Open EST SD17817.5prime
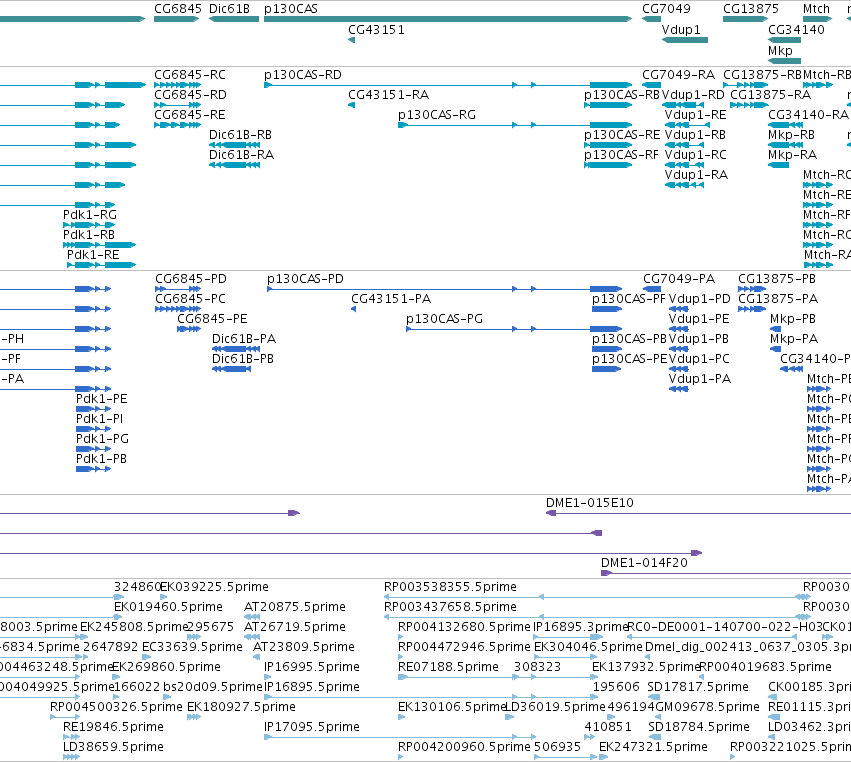Viewport: 851px width, 762px height. click(697, 687)
